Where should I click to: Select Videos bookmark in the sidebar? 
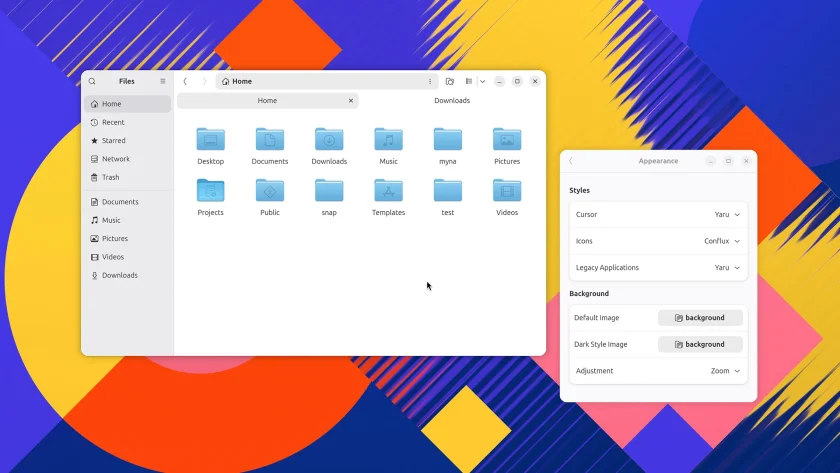point(128,257)
